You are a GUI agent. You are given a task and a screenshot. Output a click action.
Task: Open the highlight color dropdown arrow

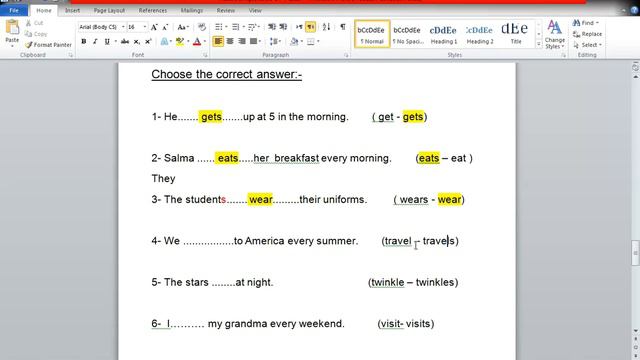tap(188, 41)
